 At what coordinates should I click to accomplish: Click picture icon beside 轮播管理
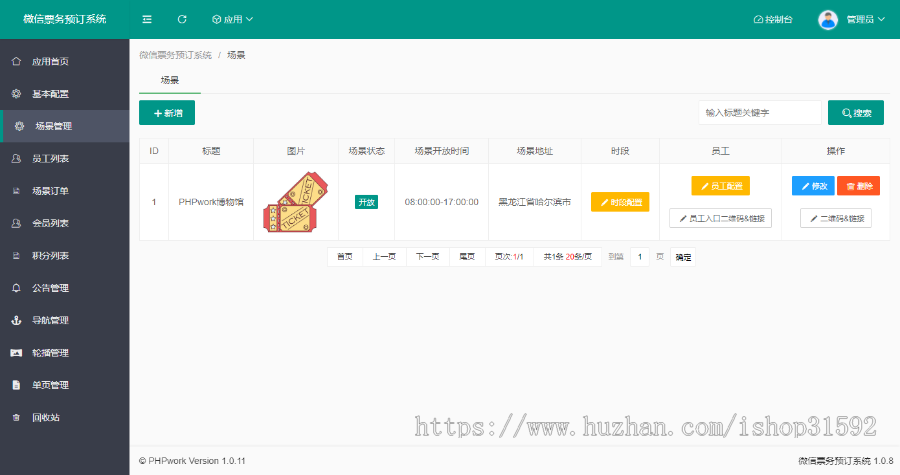pos(16,353)
